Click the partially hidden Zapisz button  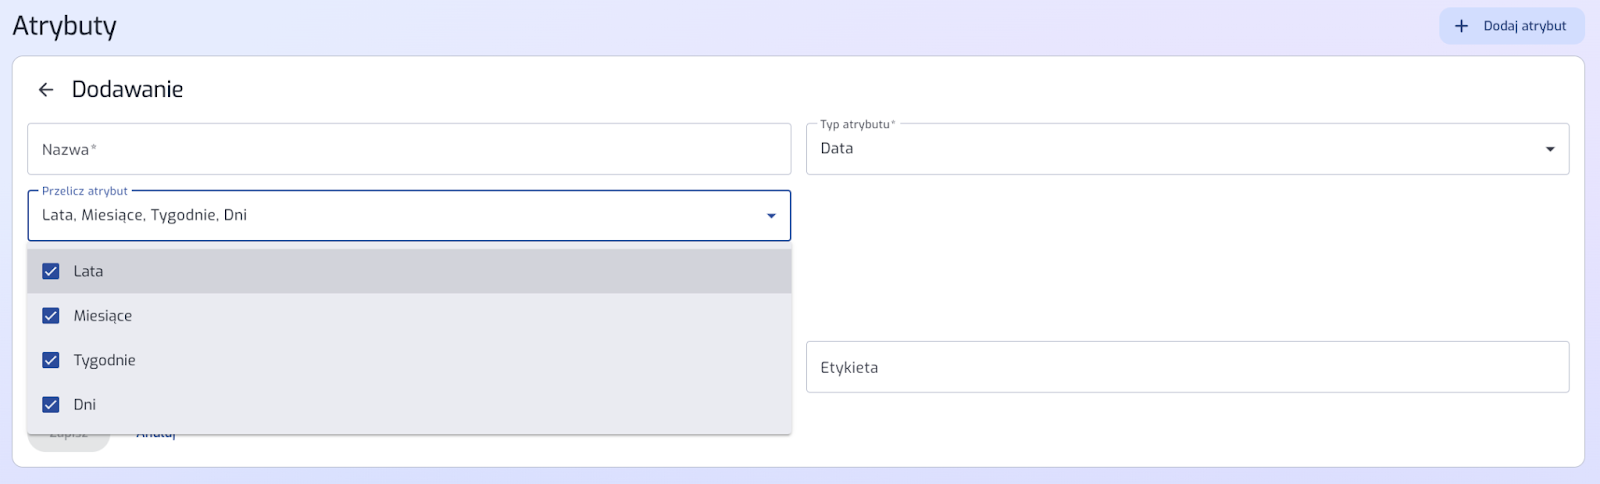pyautogui.click(x=68, y=441)
